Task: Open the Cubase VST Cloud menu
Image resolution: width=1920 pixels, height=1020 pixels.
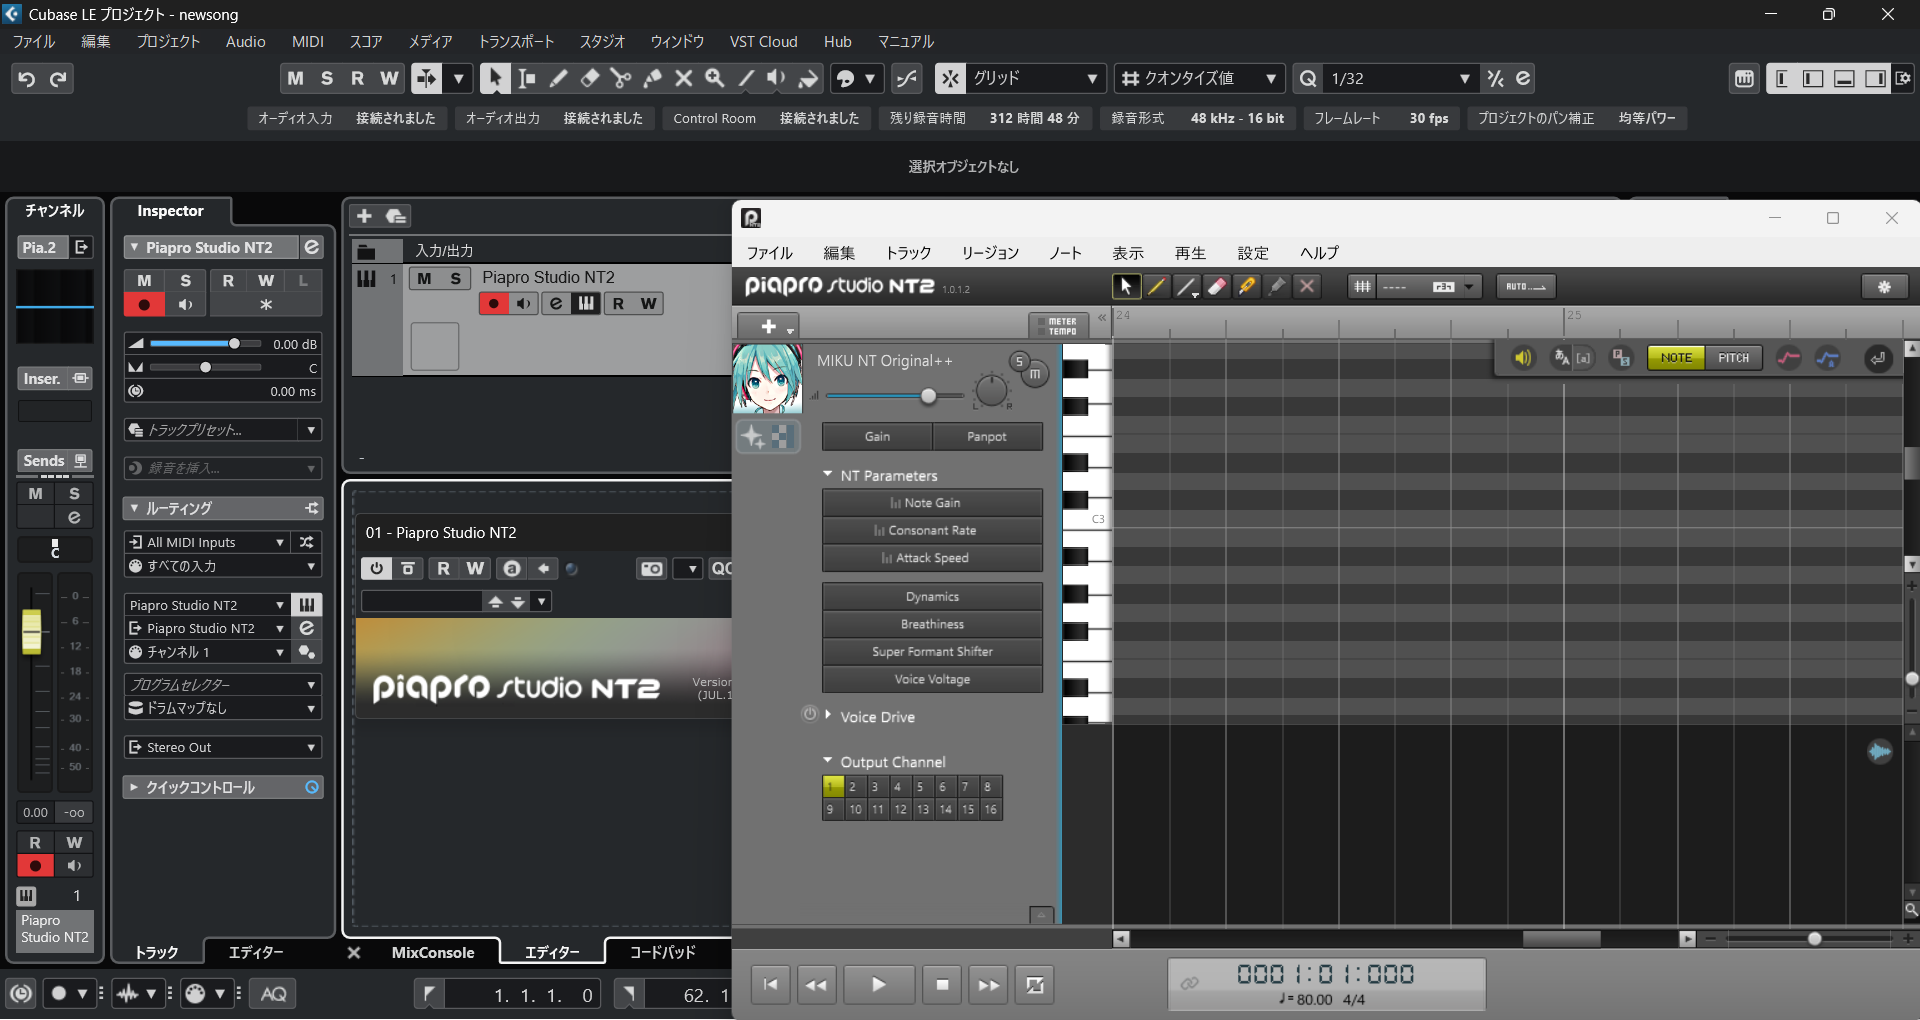Action: pyautogui.click(x=763, y=41)
